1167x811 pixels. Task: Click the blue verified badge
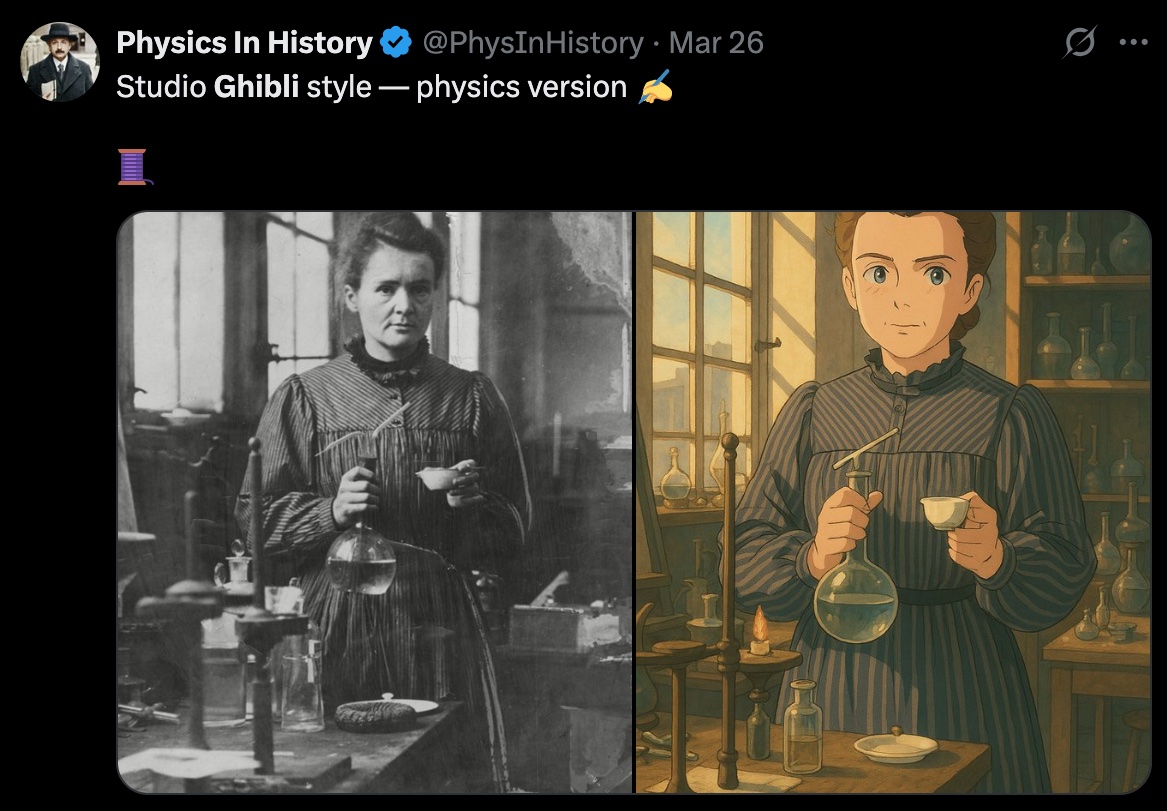tap(396, 42)
